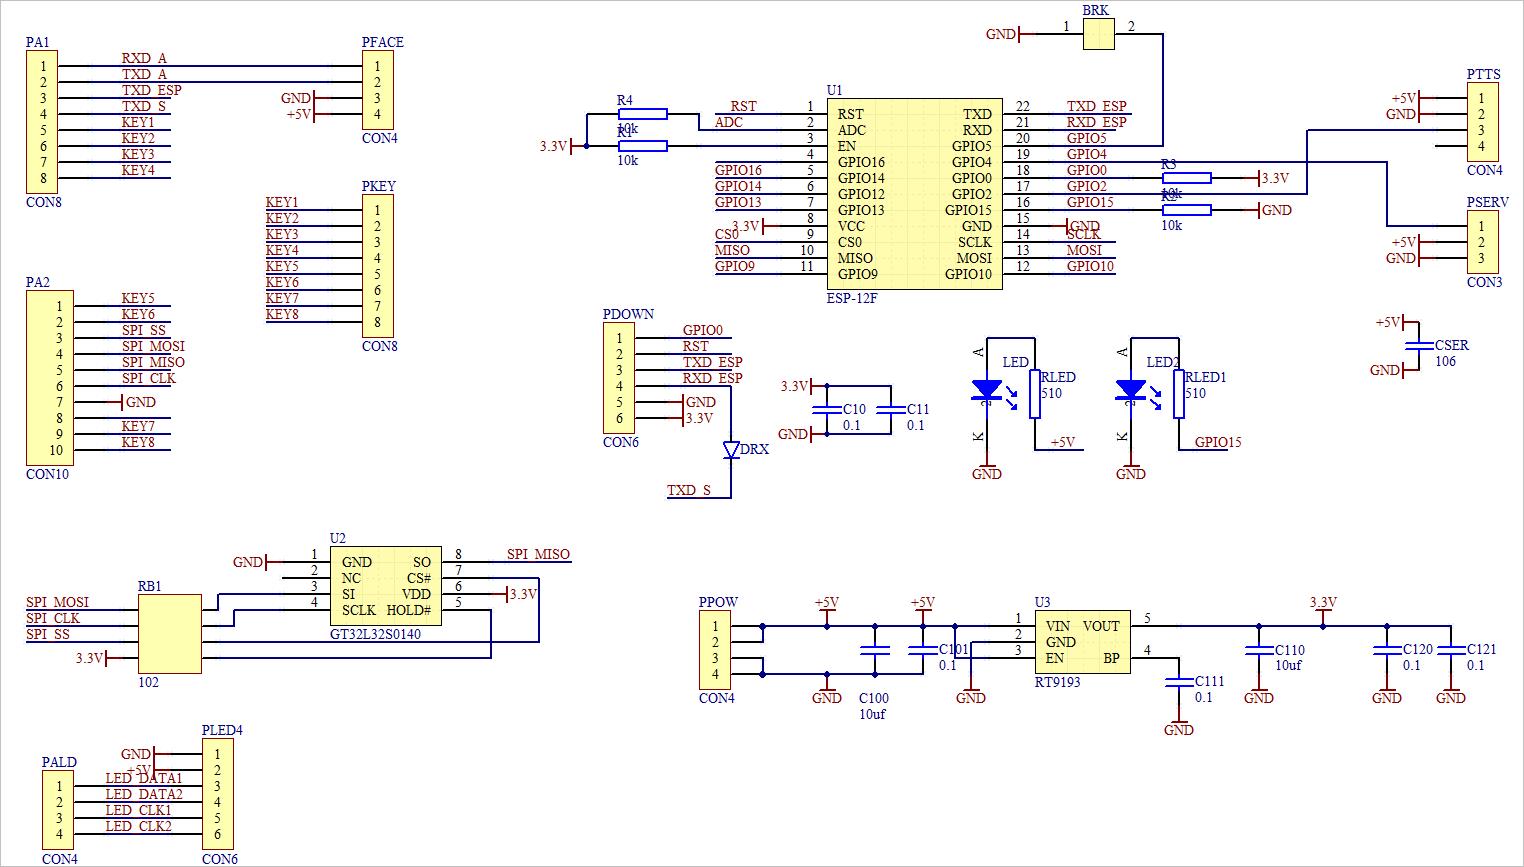Select capacitor C111 symbol
Image resolution: width=1524 pixels, height=867 pixels.
pyautogui.click(x=1179, y=682)
